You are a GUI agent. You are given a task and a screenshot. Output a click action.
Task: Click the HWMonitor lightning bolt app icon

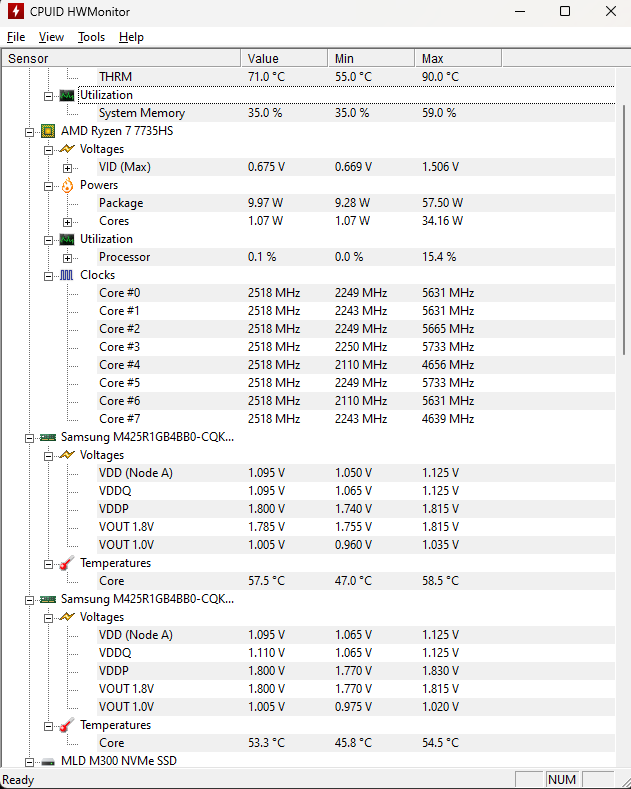(x=15, y=11)
